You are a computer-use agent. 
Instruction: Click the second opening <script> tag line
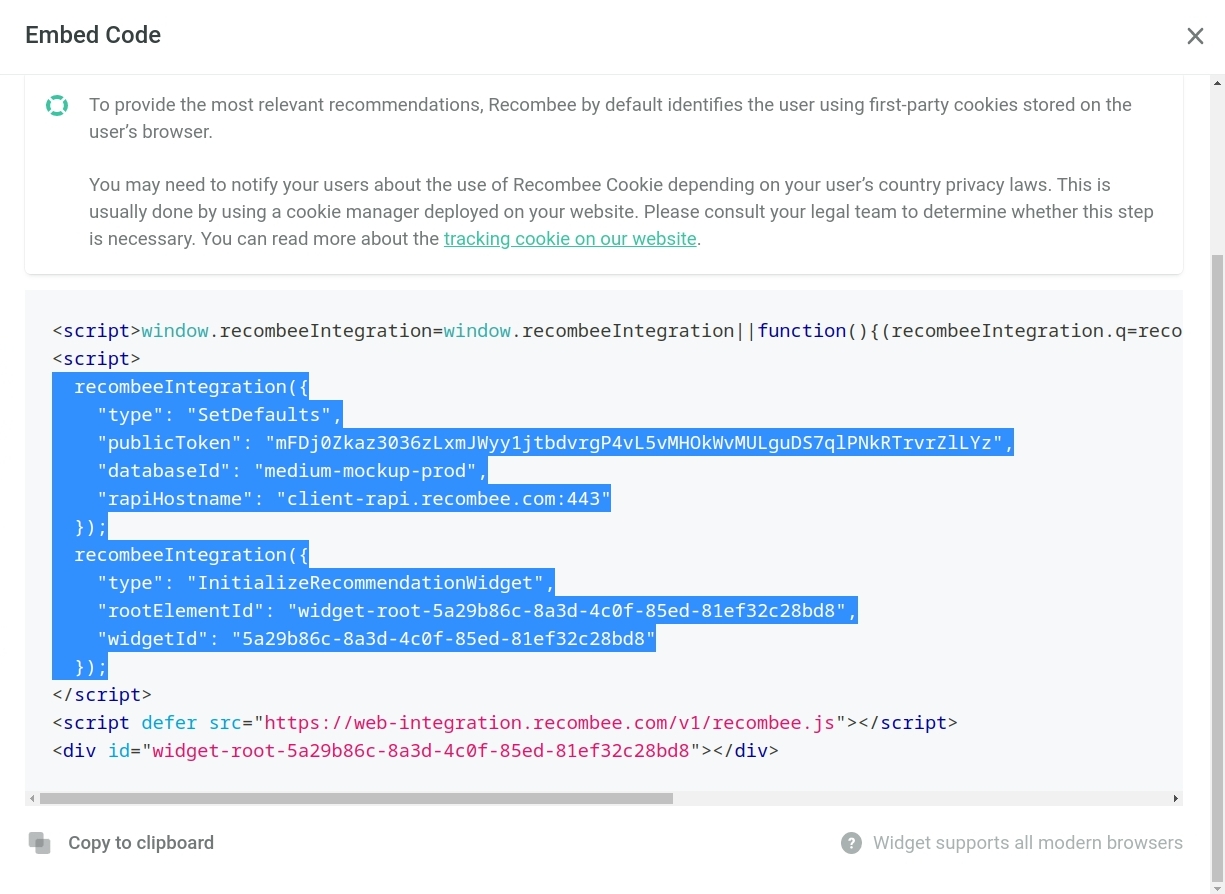(x=96, y=359)
